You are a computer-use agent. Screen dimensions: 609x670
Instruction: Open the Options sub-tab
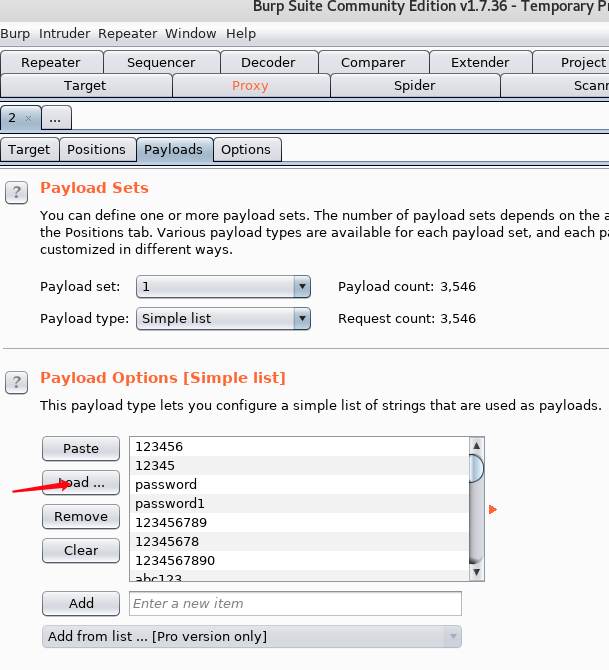pyautogui.click(x=246, y=150)
